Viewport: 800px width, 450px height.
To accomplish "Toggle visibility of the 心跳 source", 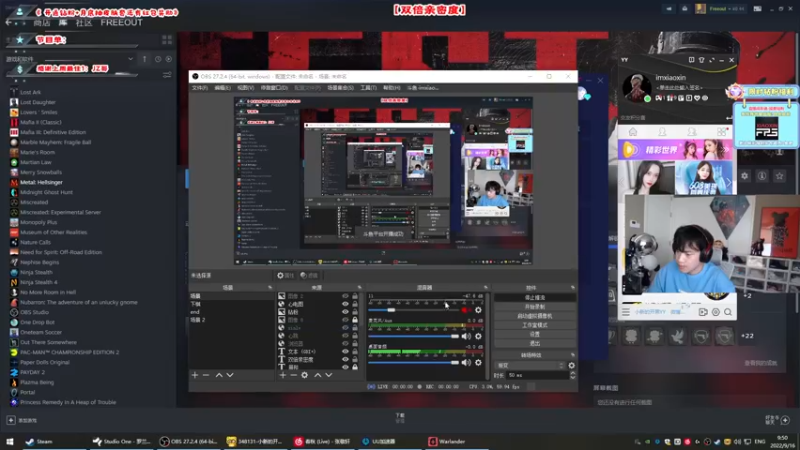I will tap(345, 336).
